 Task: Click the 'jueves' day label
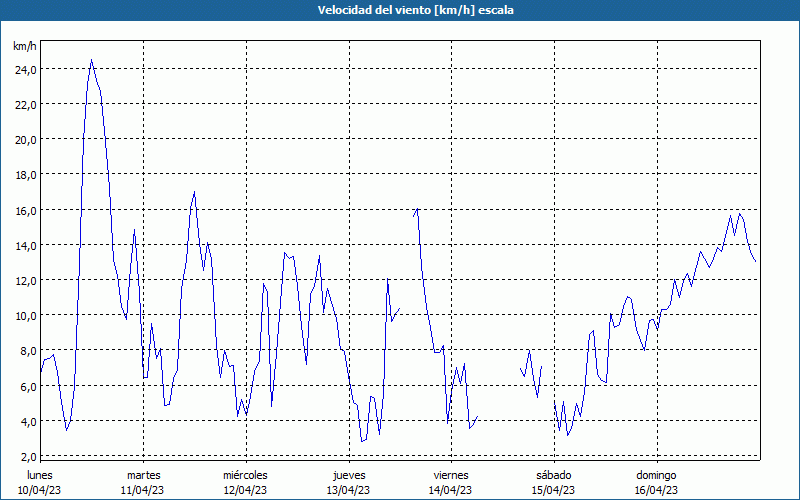(x=349, y=475)
